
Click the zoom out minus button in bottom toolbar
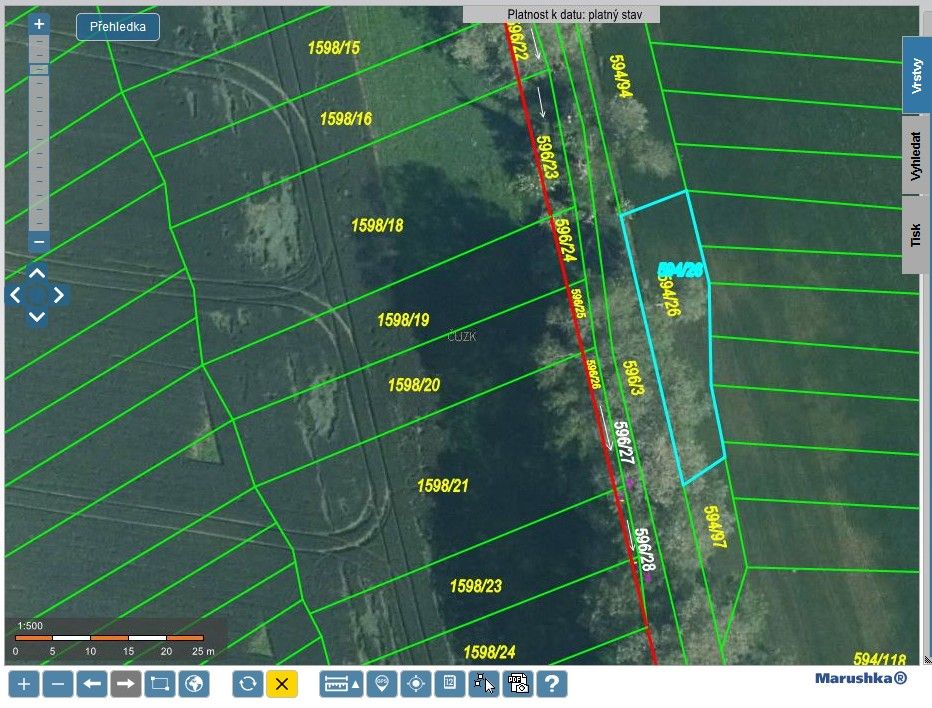click(x=59, y=684)
